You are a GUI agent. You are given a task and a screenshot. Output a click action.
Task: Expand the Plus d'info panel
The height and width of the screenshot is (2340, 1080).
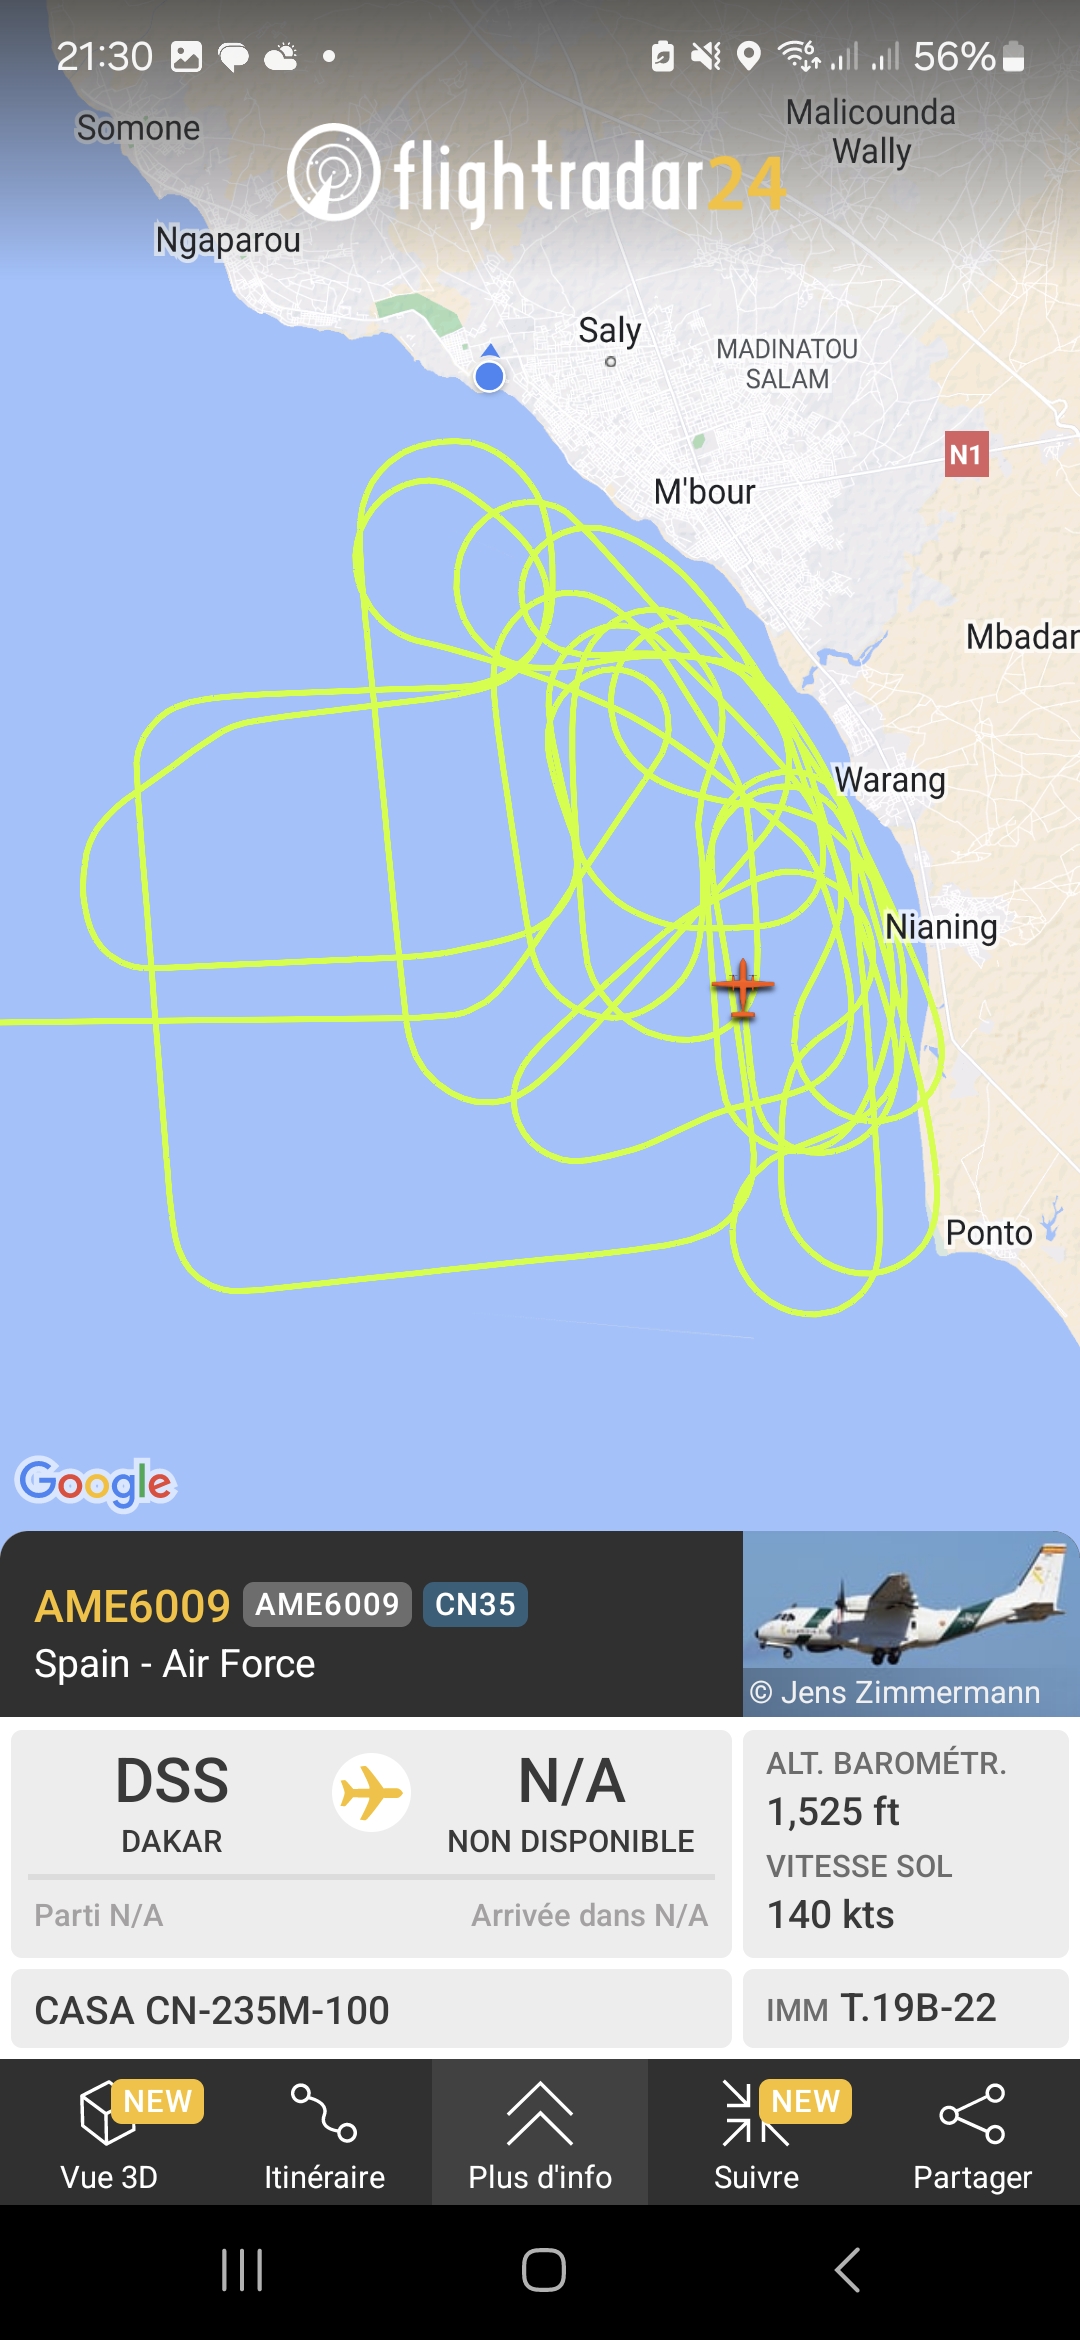540,2135
